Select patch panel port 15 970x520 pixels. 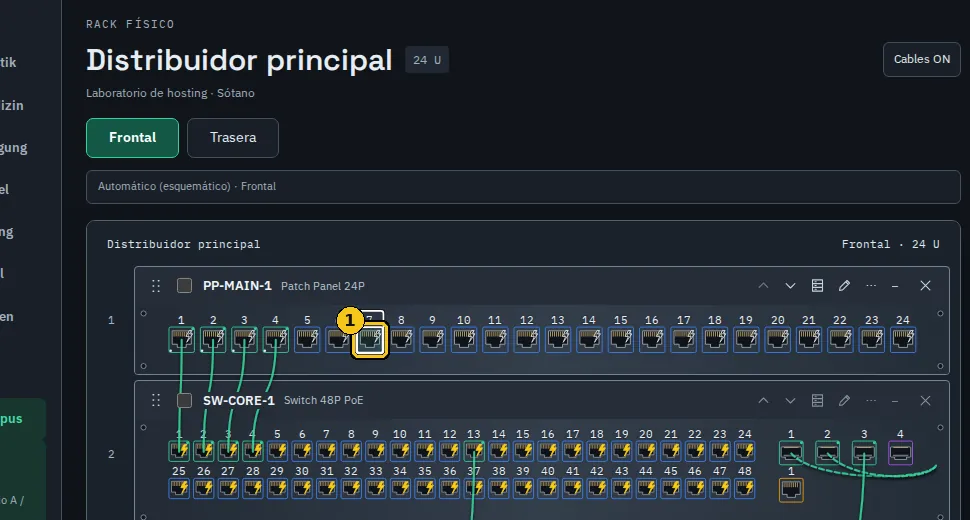[620, 340]
